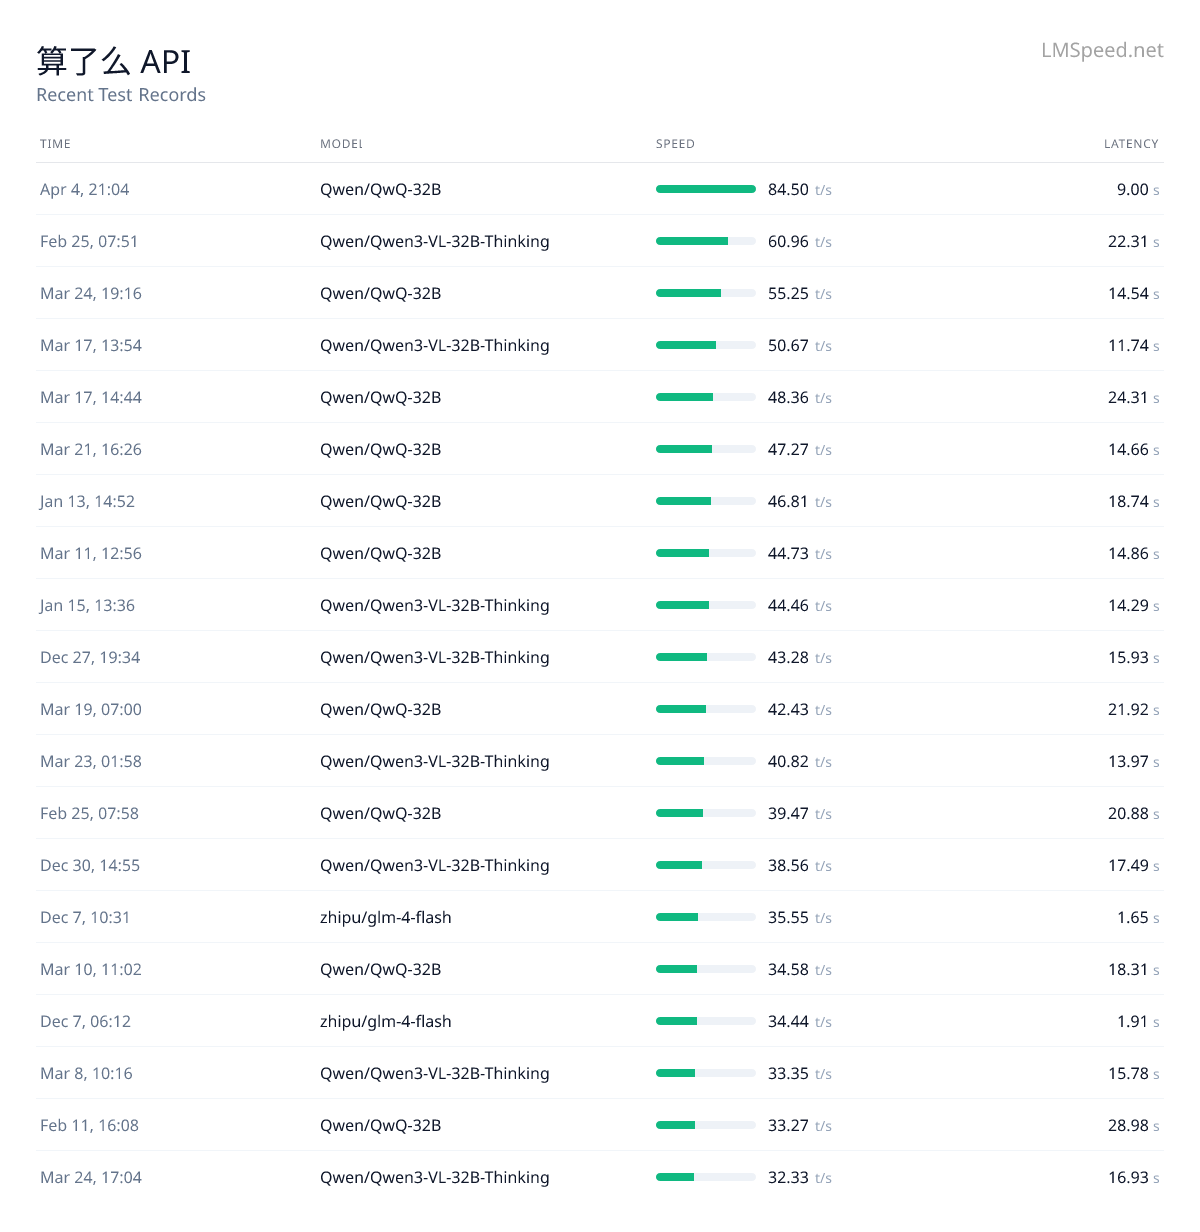Select the Feb 25, 07:58 timestamp

pyautogui.click(x=89, y=813)
